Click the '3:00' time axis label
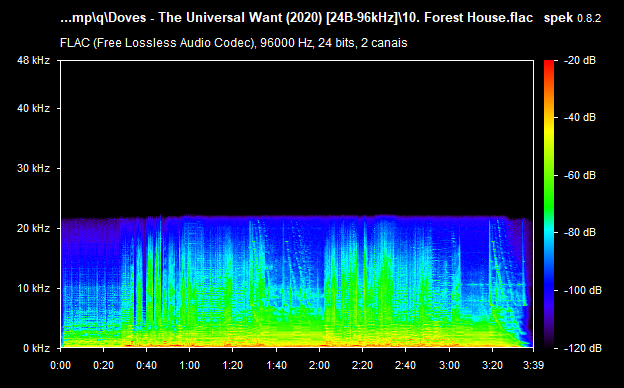 pyautogui.click(x=449, y=365)
